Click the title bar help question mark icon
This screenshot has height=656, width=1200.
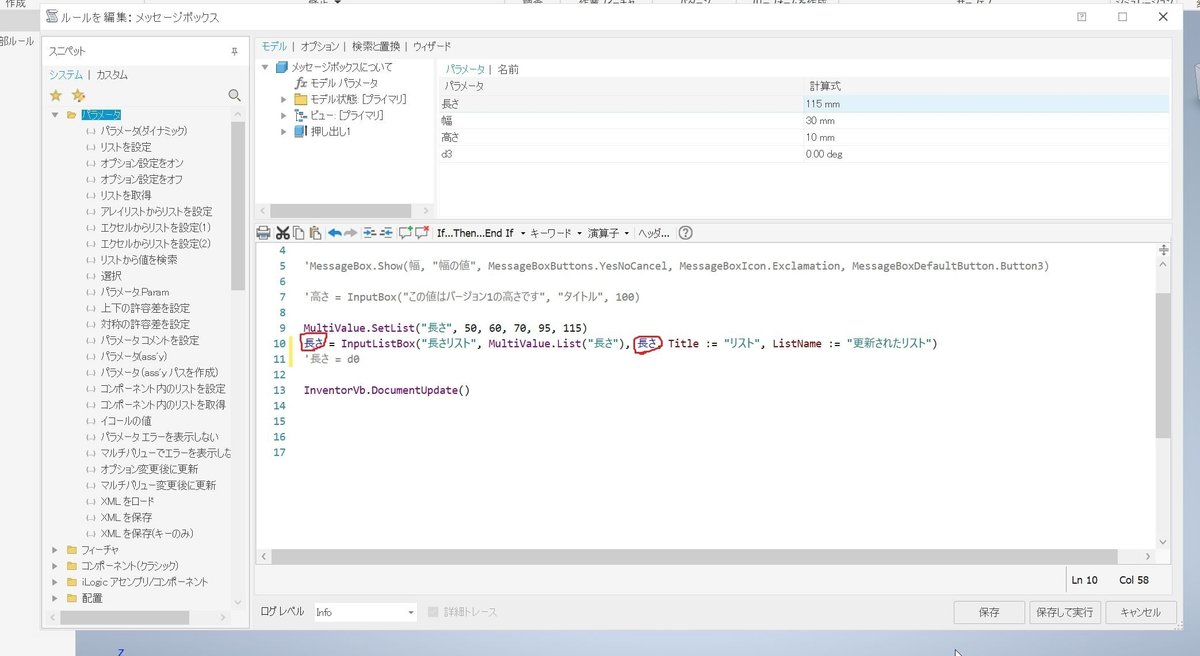(1082, 17)
